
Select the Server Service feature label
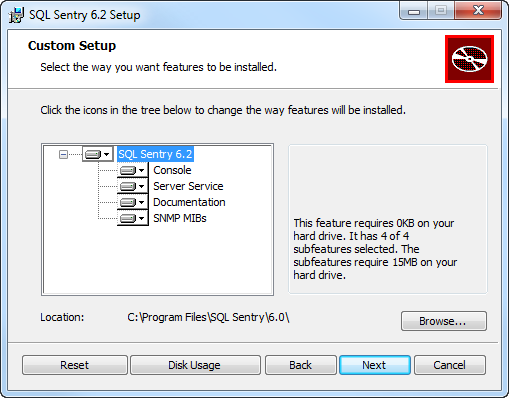188,186
